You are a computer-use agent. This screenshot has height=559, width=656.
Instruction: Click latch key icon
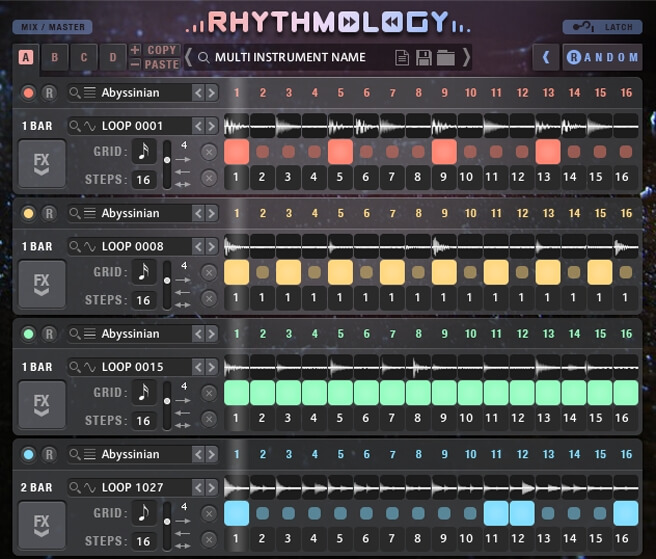(x=583, y=27)
